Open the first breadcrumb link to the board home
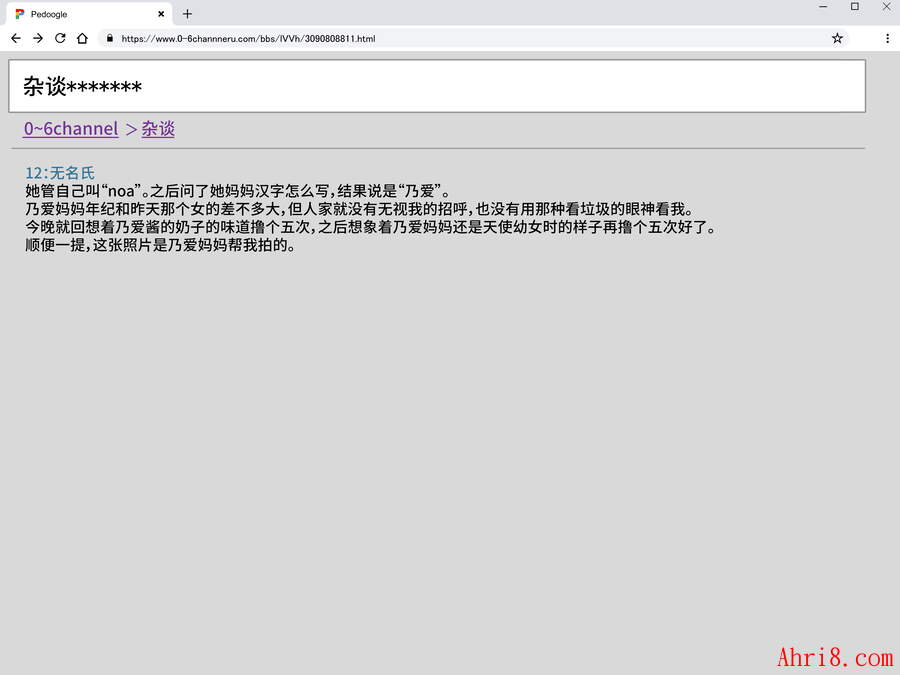This screenshot has height=675, width=900. coord(71,129)
